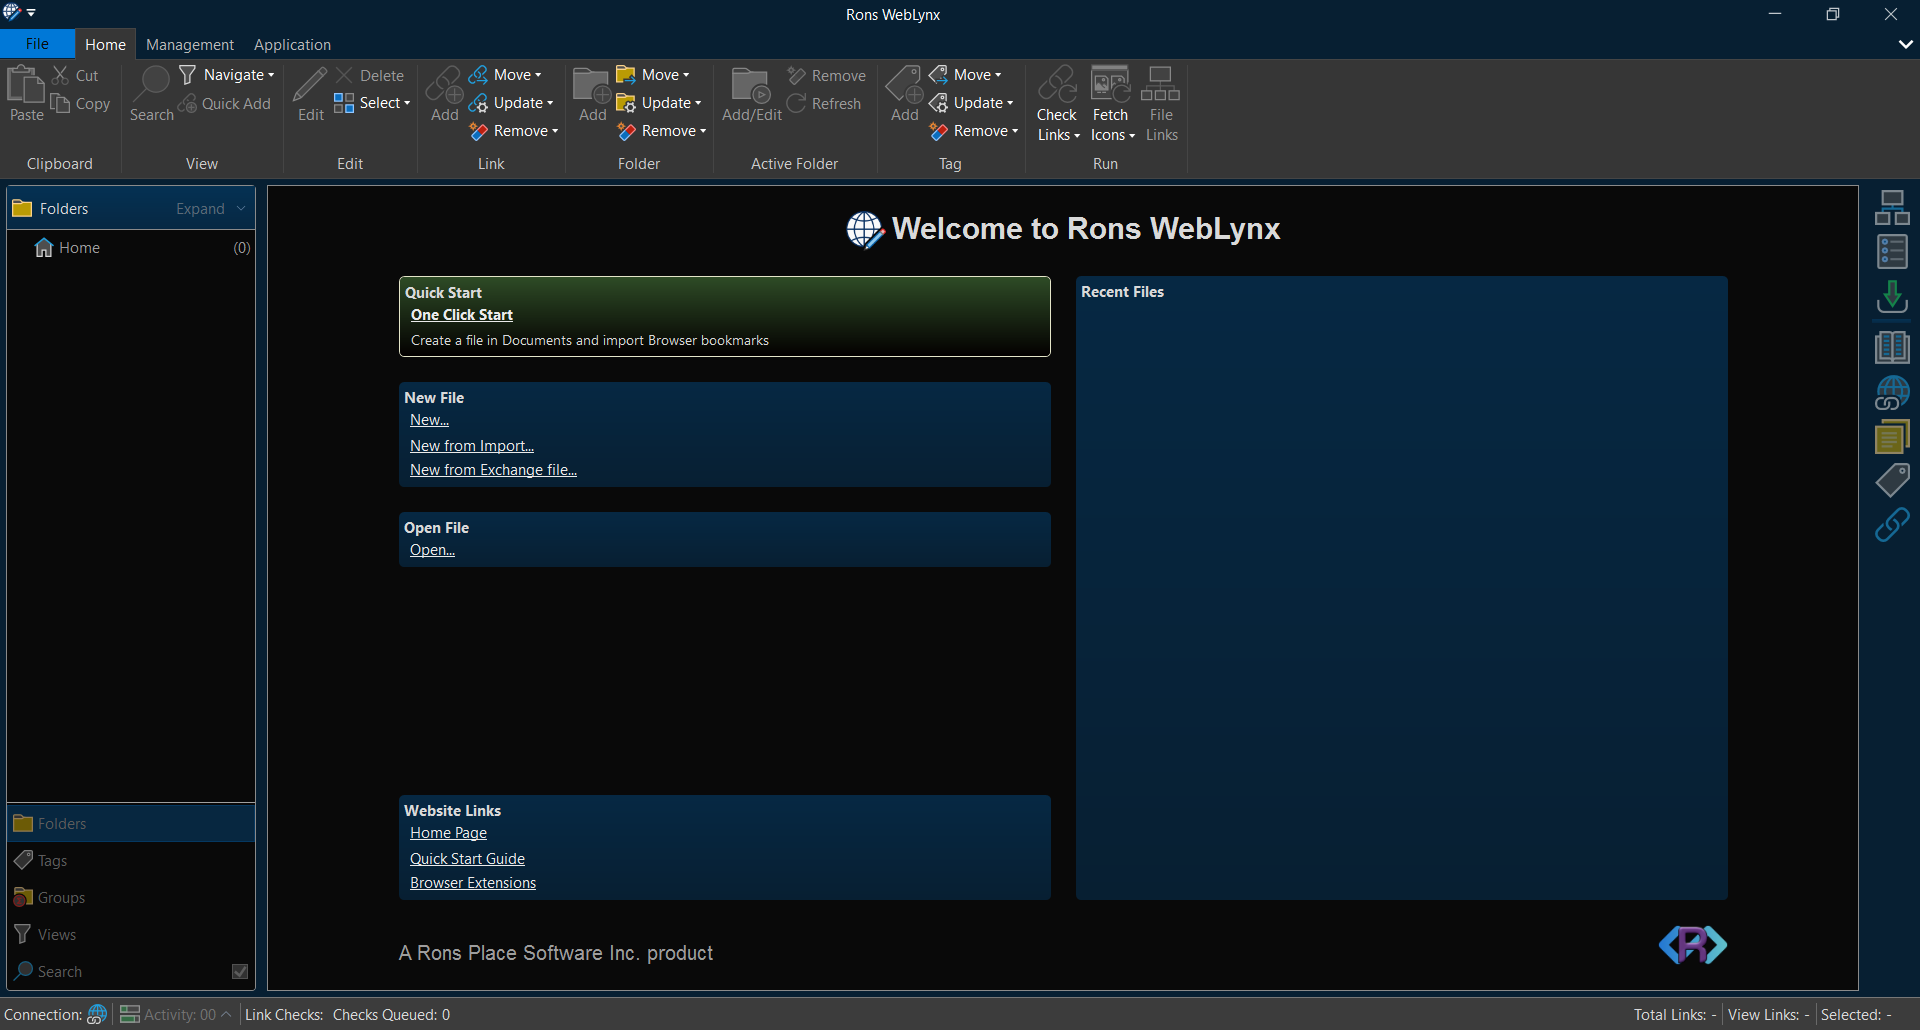Open the quick access toolbar dropdown
Screen dimensions: 1920x1030
31,13
